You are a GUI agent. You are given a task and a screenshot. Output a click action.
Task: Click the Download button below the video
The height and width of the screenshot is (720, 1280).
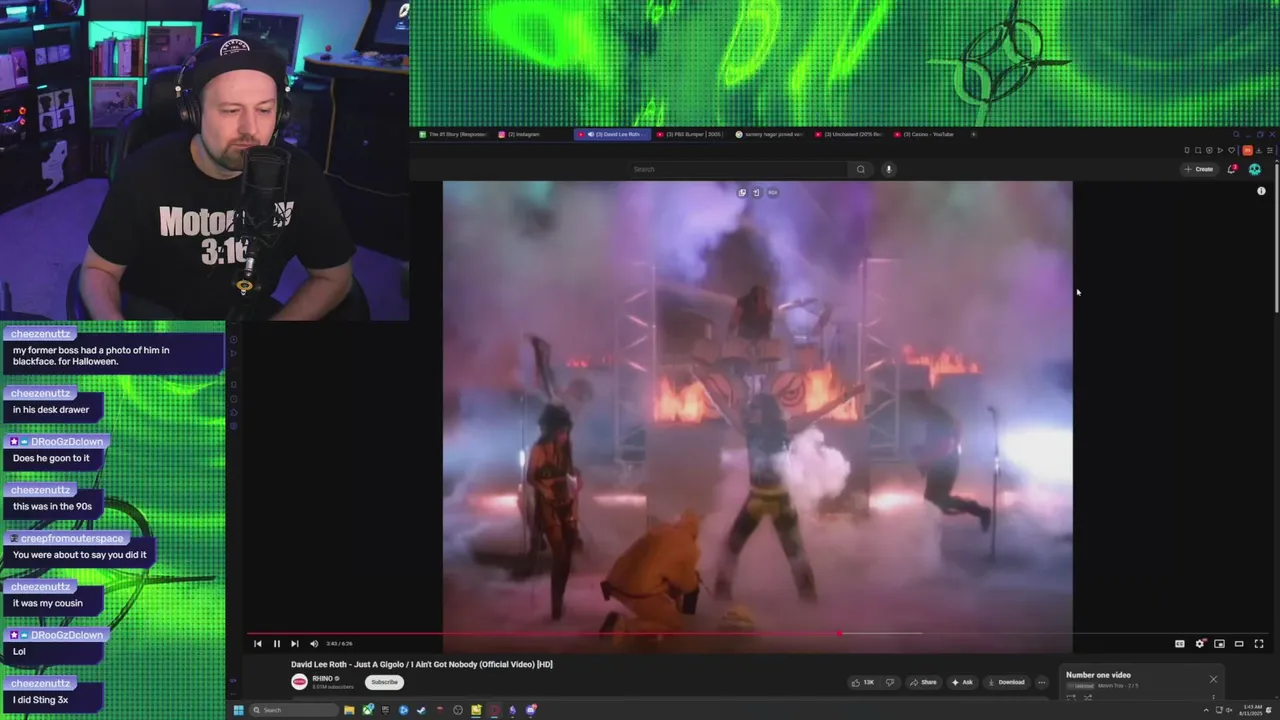point(1006,682)
